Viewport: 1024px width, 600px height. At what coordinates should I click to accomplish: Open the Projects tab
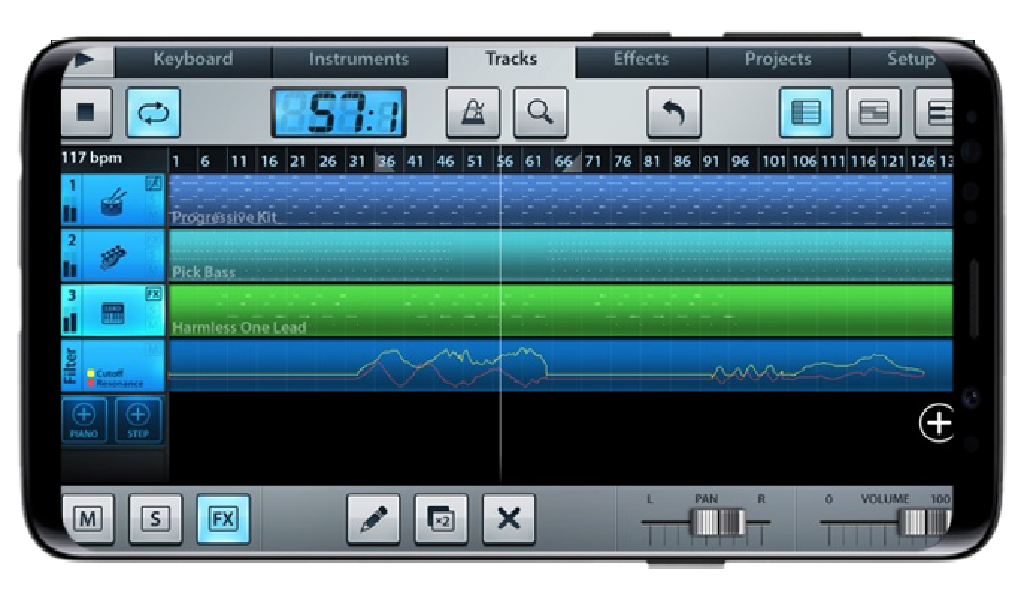point(777,59)
